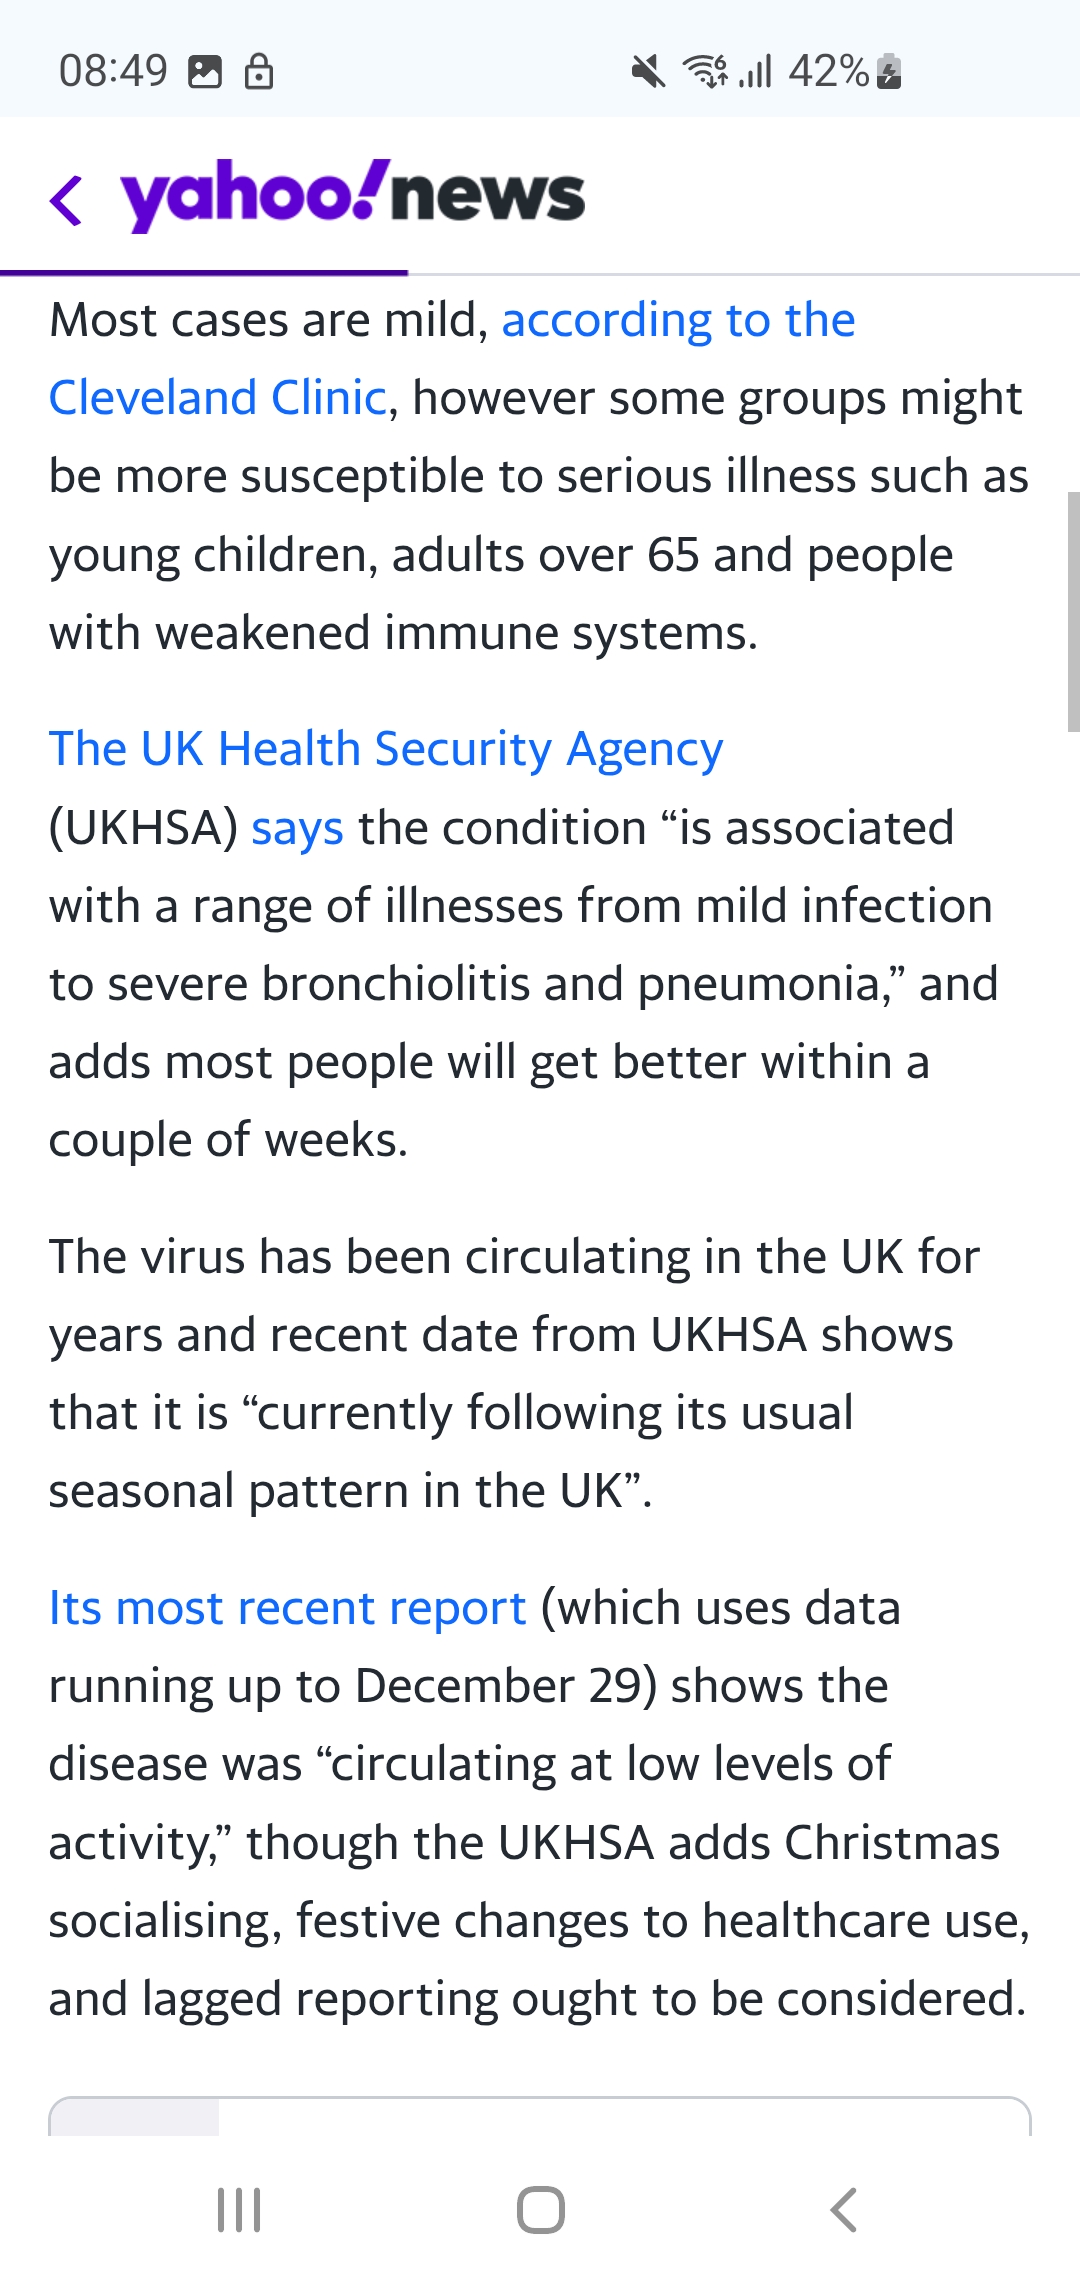1080x2280 pixels.
Task: Tap the muted sound status icon
Action: [x=648, y=72]
